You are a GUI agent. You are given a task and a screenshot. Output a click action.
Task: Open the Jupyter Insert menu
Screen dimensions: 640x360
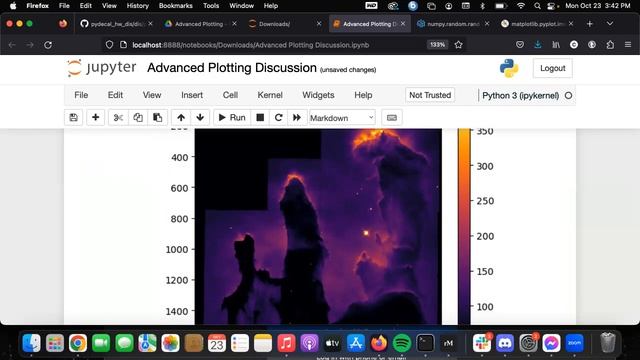coord(192,95)
